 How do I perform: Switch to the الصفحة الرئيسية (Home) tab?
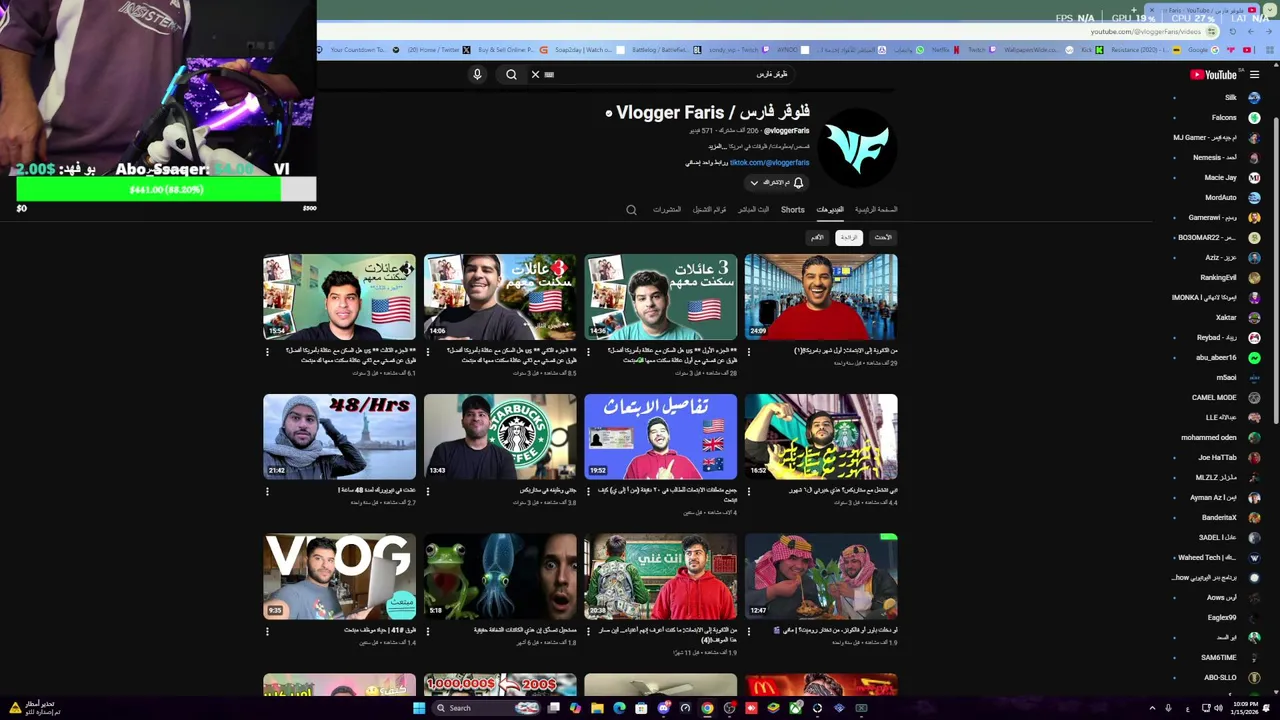point(876,210)
